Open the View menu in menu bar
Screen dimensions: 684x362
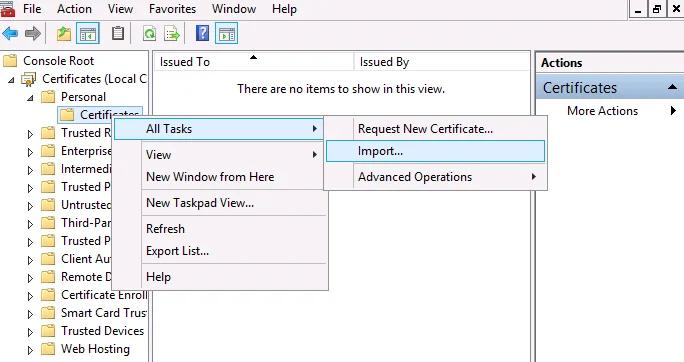click(x=120, y=9)
